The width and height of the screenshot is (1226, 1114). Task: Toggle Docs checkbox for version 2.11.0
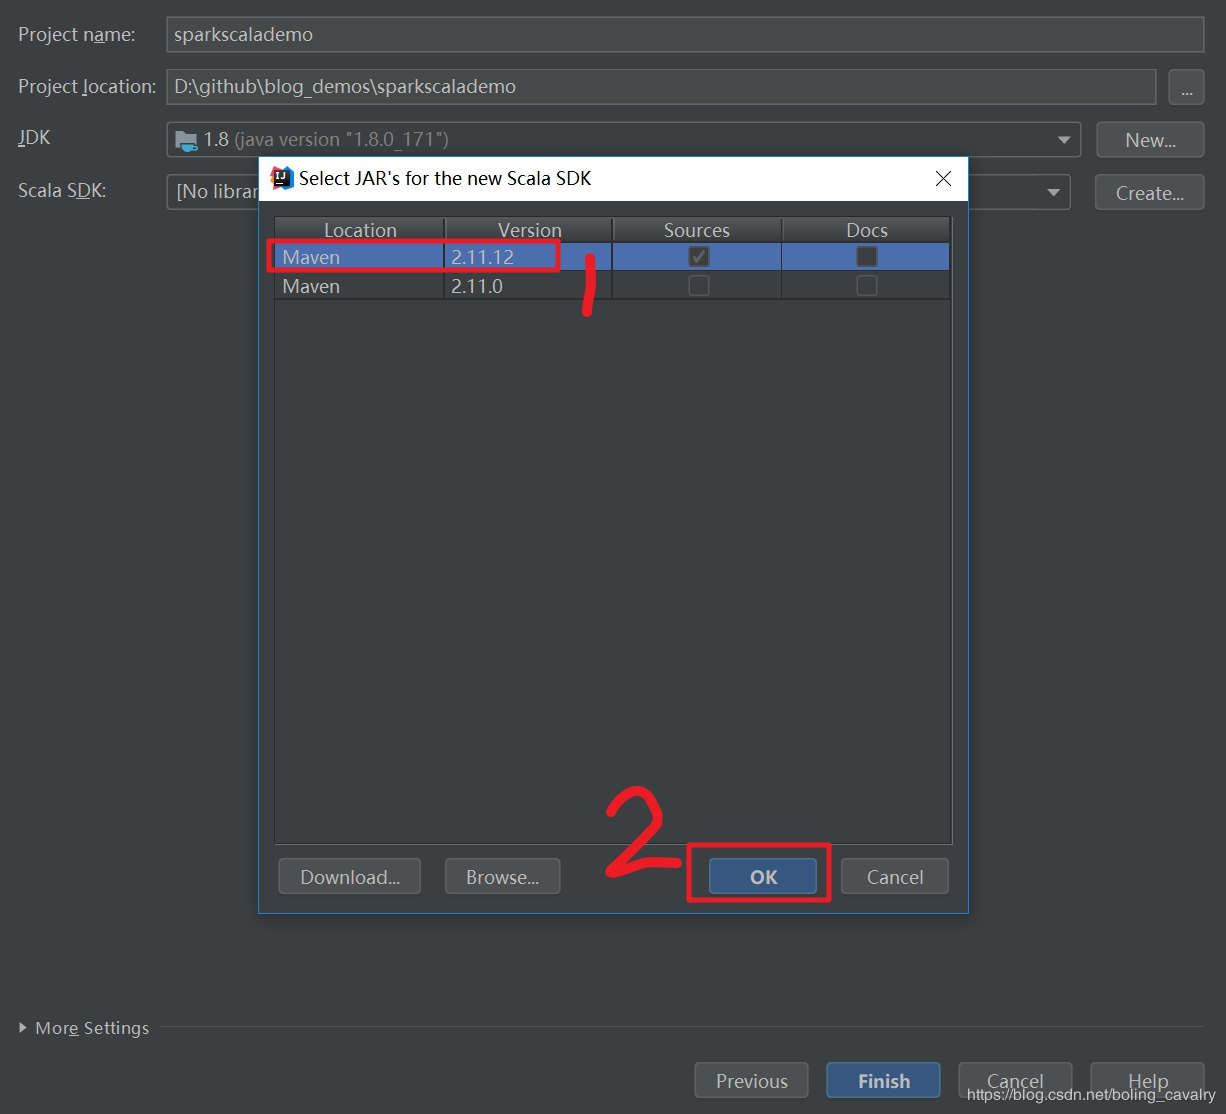pos(867,286)
